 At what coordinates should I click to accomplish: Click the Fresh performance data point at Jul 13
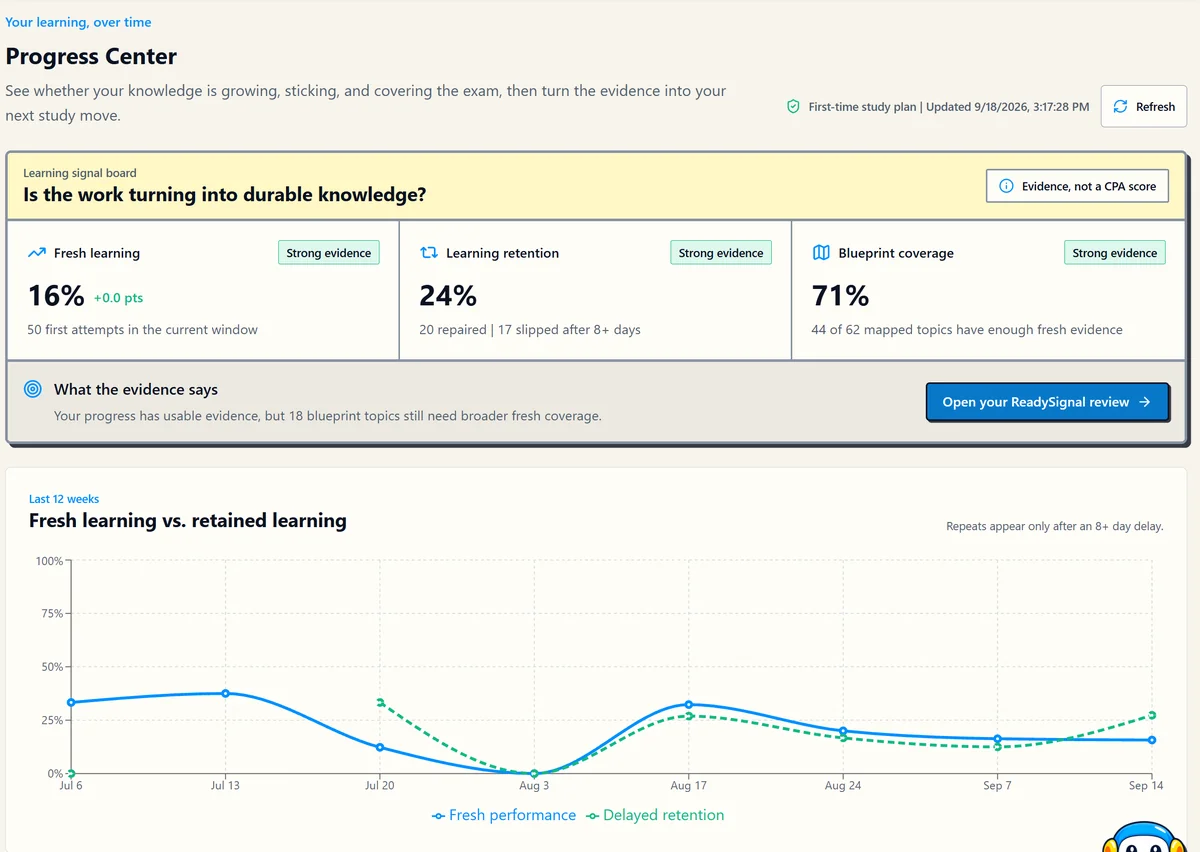click(225, 693)
